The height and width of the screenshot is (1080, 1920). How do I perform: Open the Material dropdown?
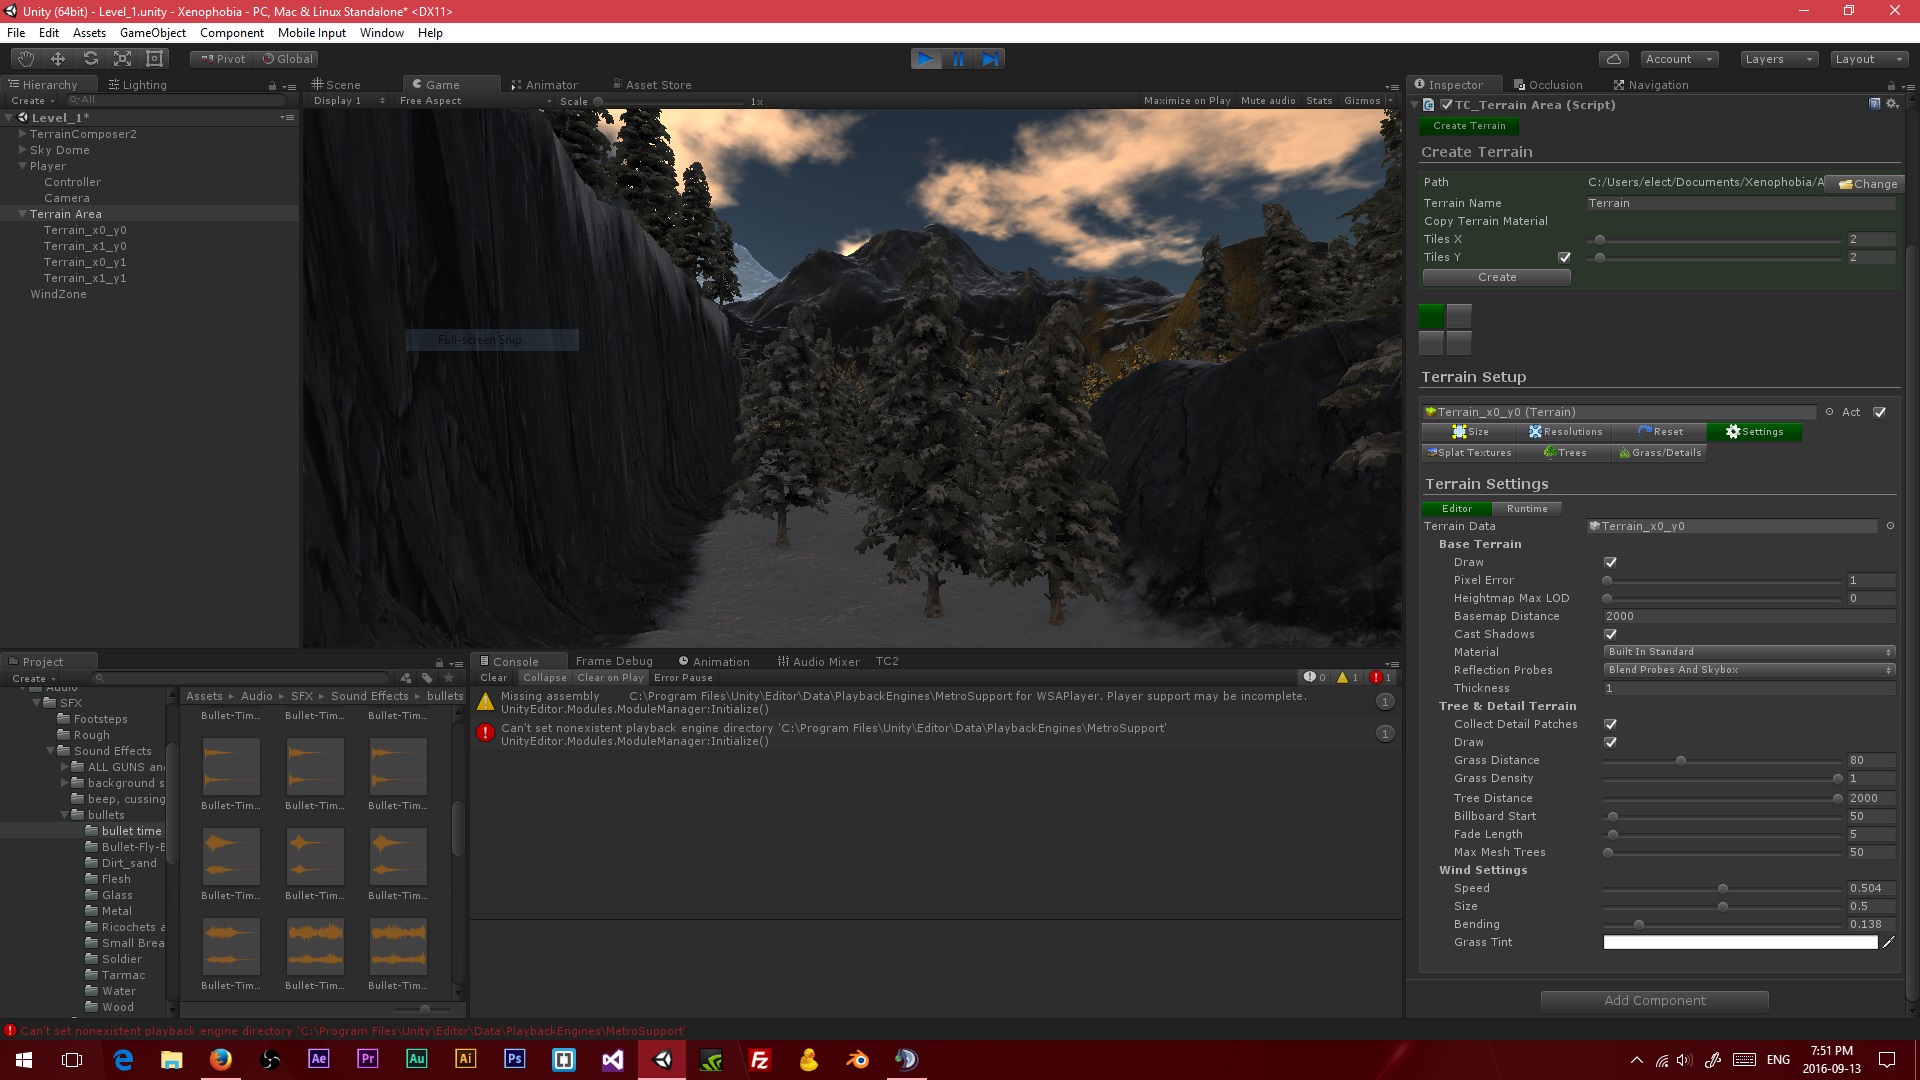point(1749,652)
